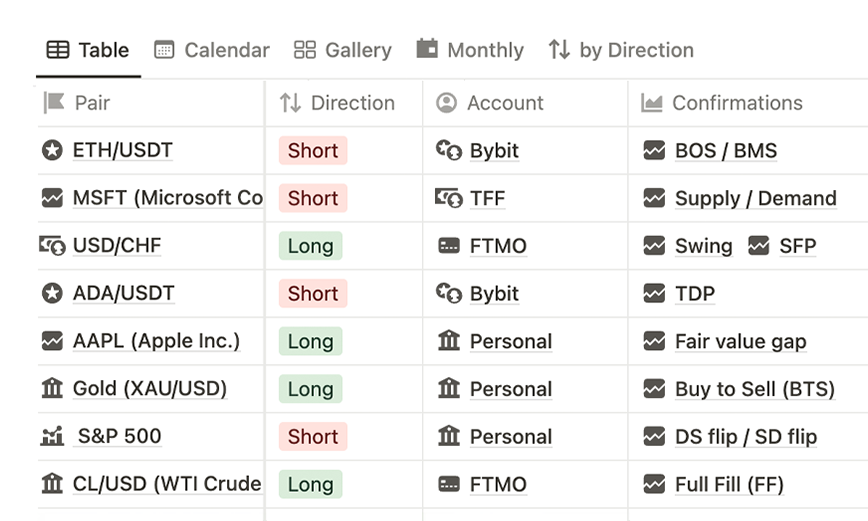This screenshot has width=868, height=521.
Task: Open the Direction column header menu
Action: (337, 103)
